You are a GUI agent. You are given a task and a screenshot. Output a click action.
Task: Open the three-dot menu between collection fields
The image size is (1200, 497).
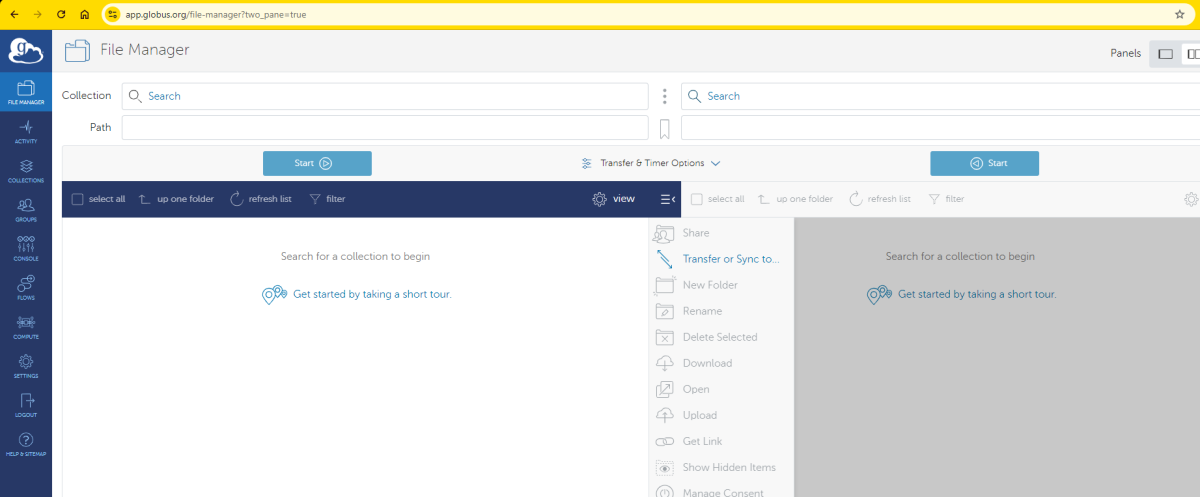coord(664,96)
